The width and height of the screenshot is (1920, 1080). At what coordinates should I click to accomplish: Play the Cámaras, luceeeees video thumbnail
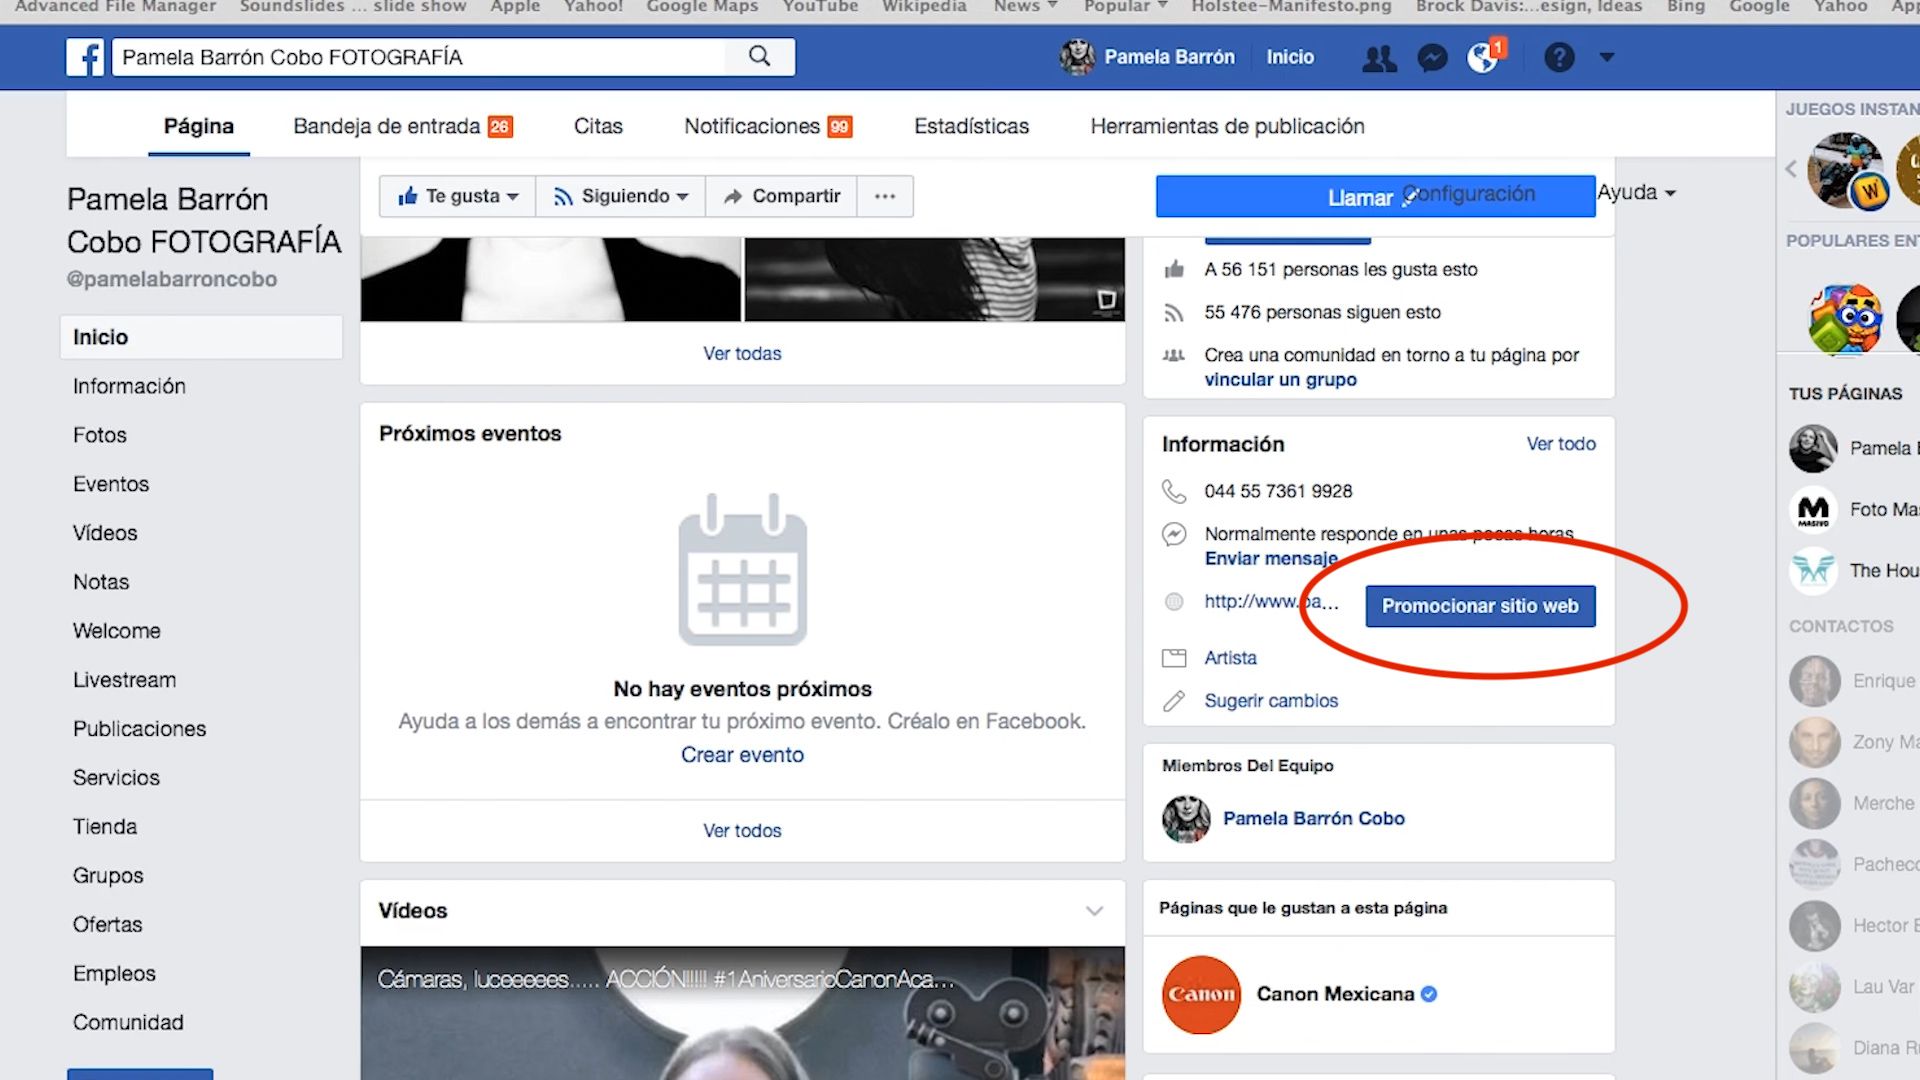click(742, 1013)
